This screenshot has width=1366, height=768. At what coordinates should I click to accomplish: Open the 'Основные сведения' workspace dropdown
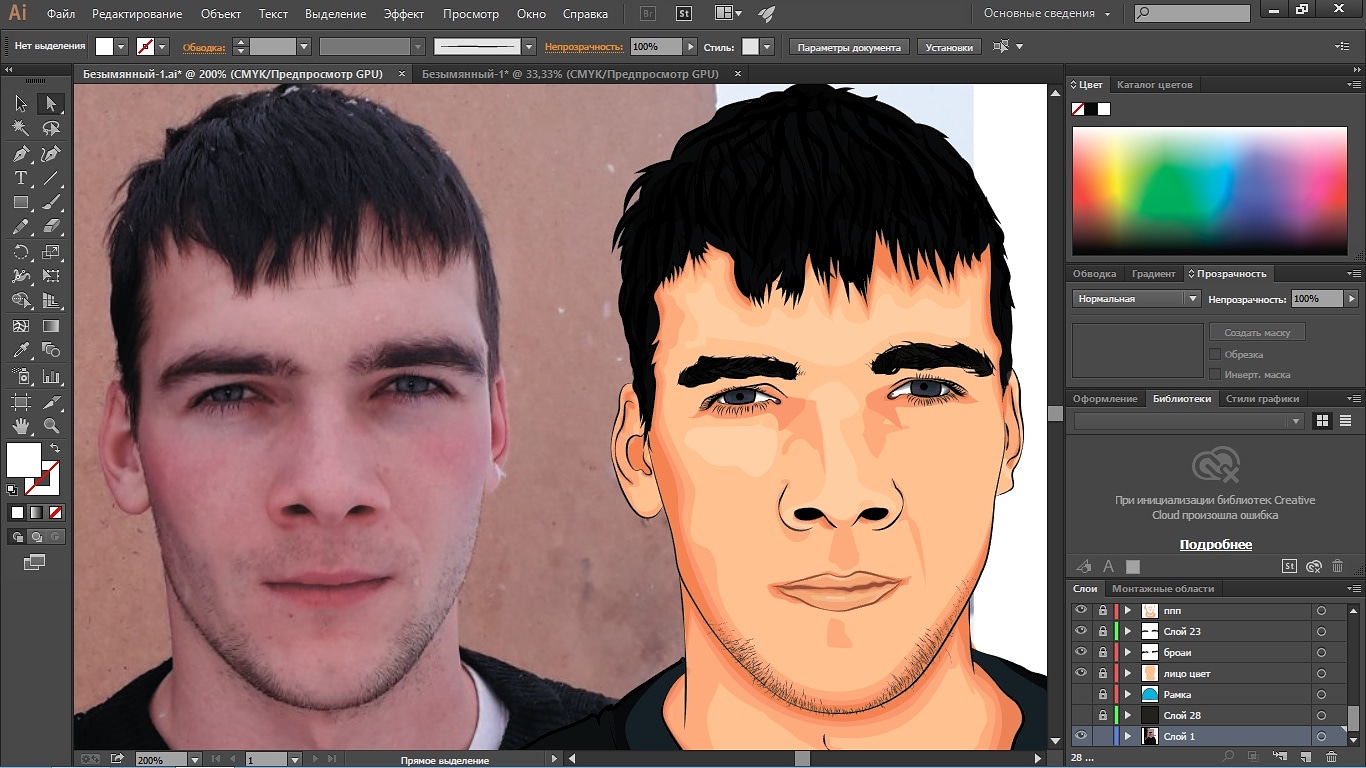(1047, 14)
